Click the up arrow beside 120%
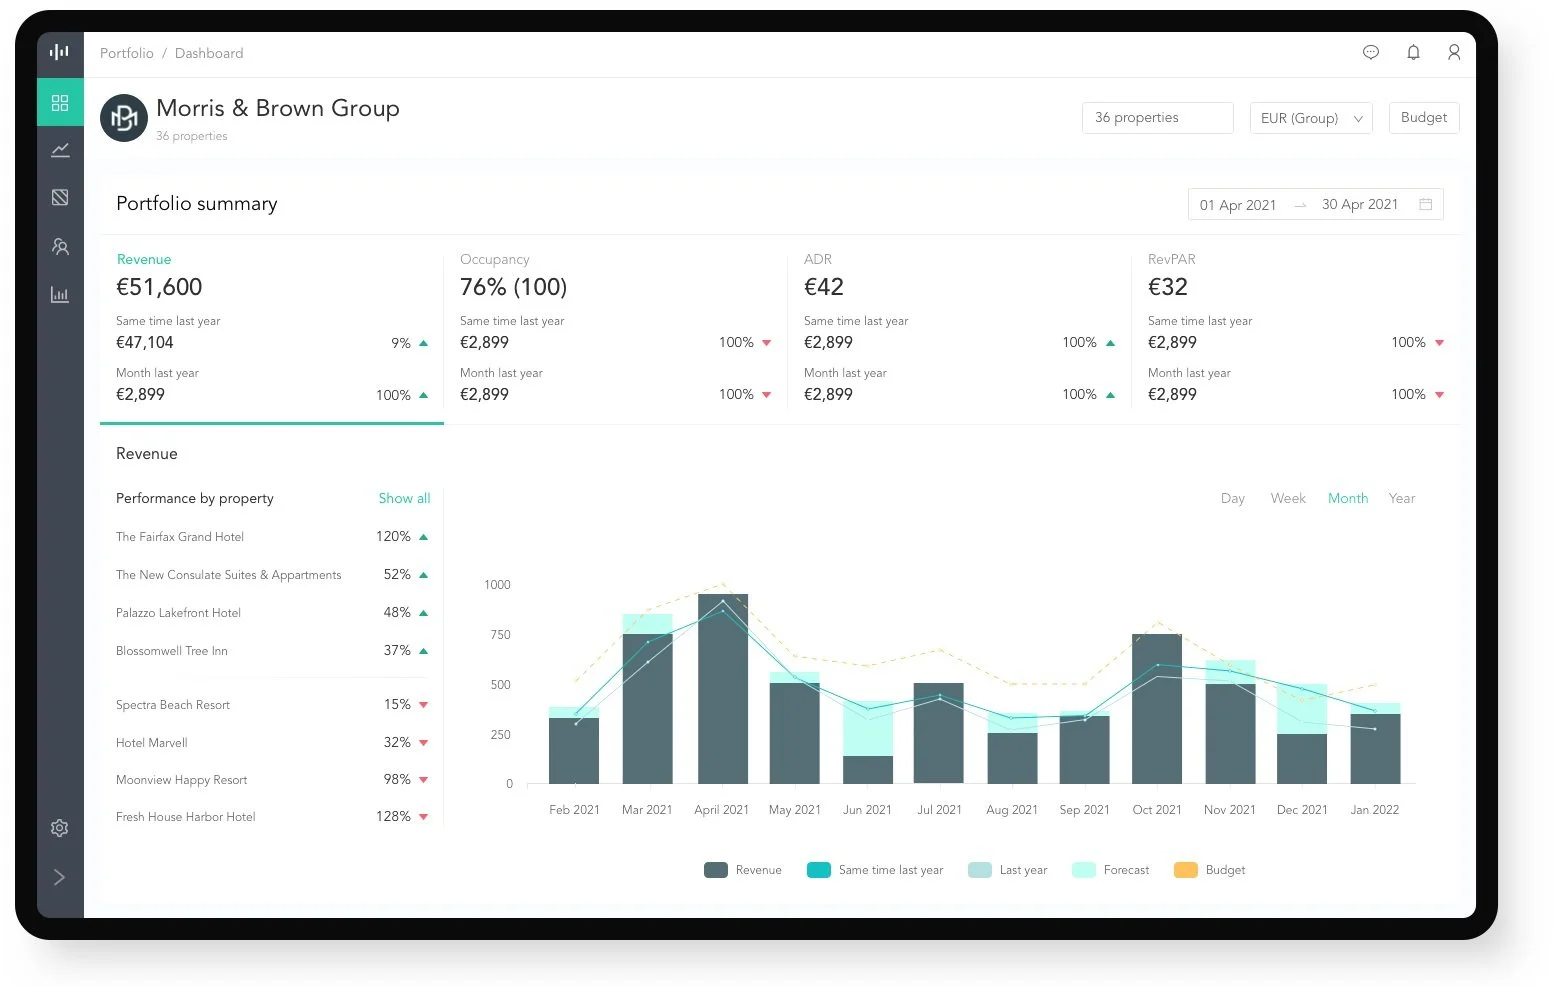 click(x=424, y=537)
